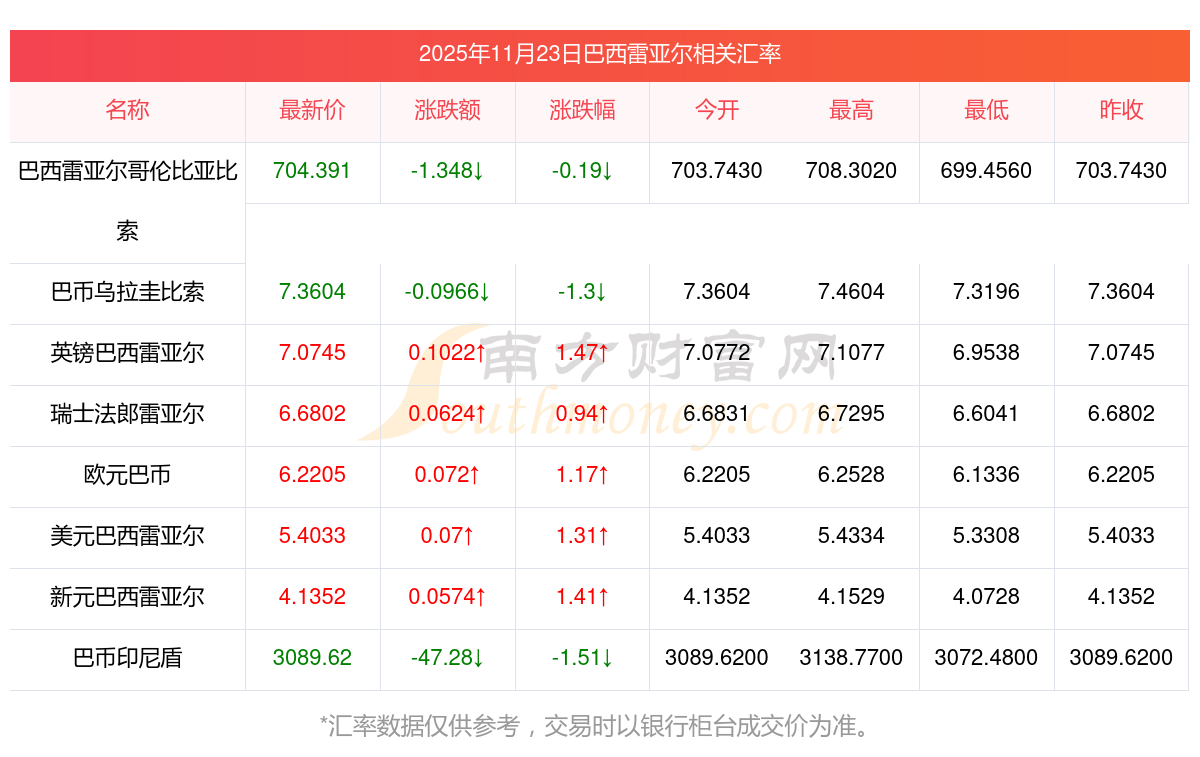
Task: Click the 最低 column header
Action: coord(986,110)
